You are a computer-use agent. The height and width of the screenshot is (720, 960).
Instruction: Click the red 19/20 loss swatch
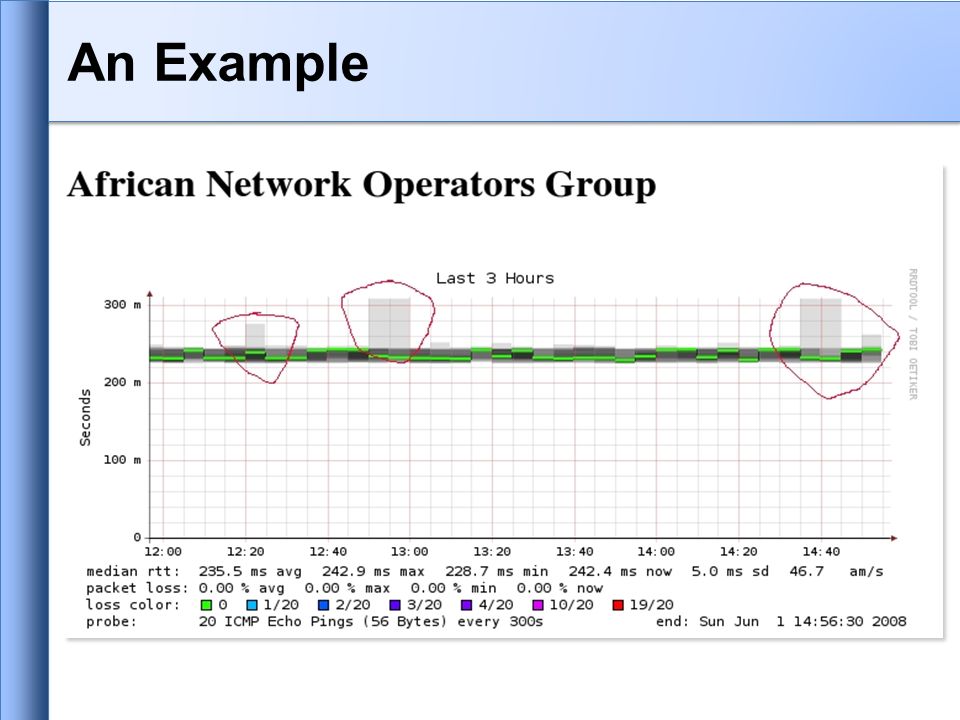coord(618,605)
